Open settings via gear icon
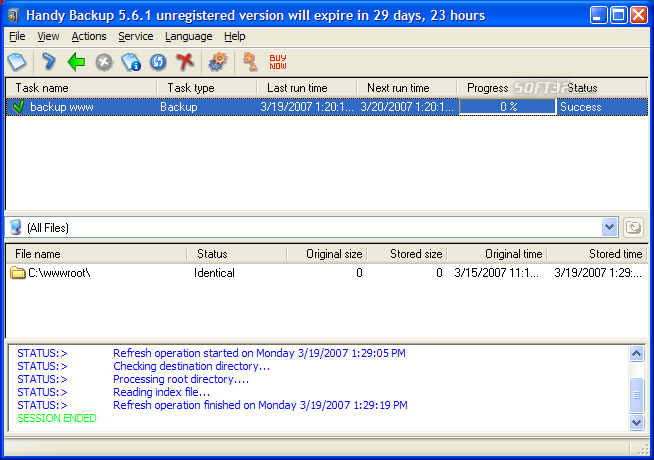Viewport: 654px width, 460px height. click(x=218, y=62)
